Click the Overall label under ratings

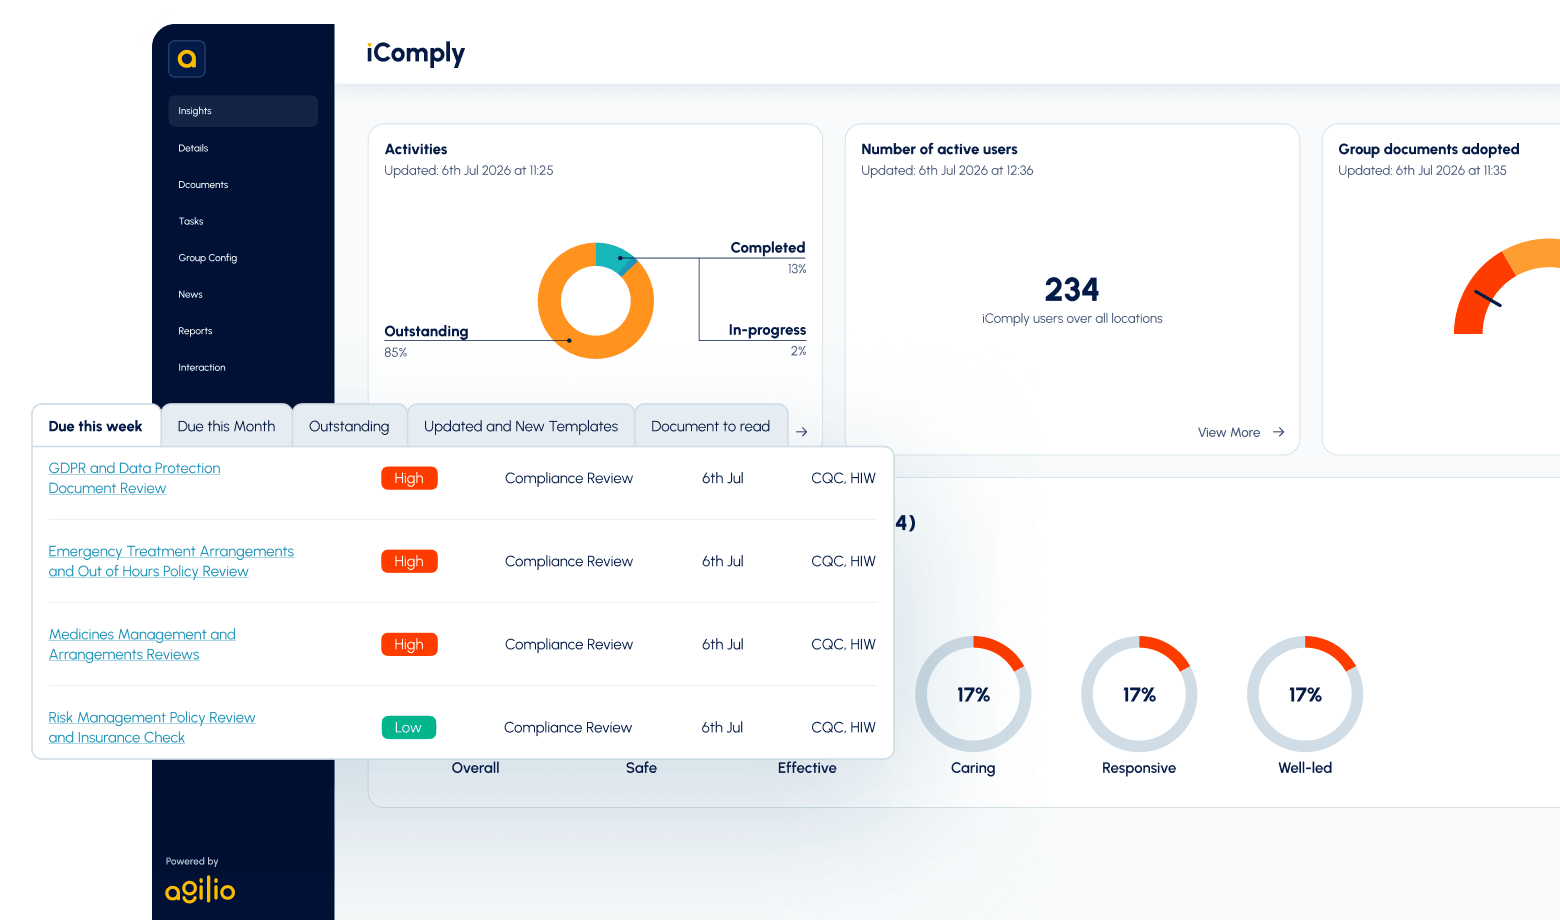475,768
